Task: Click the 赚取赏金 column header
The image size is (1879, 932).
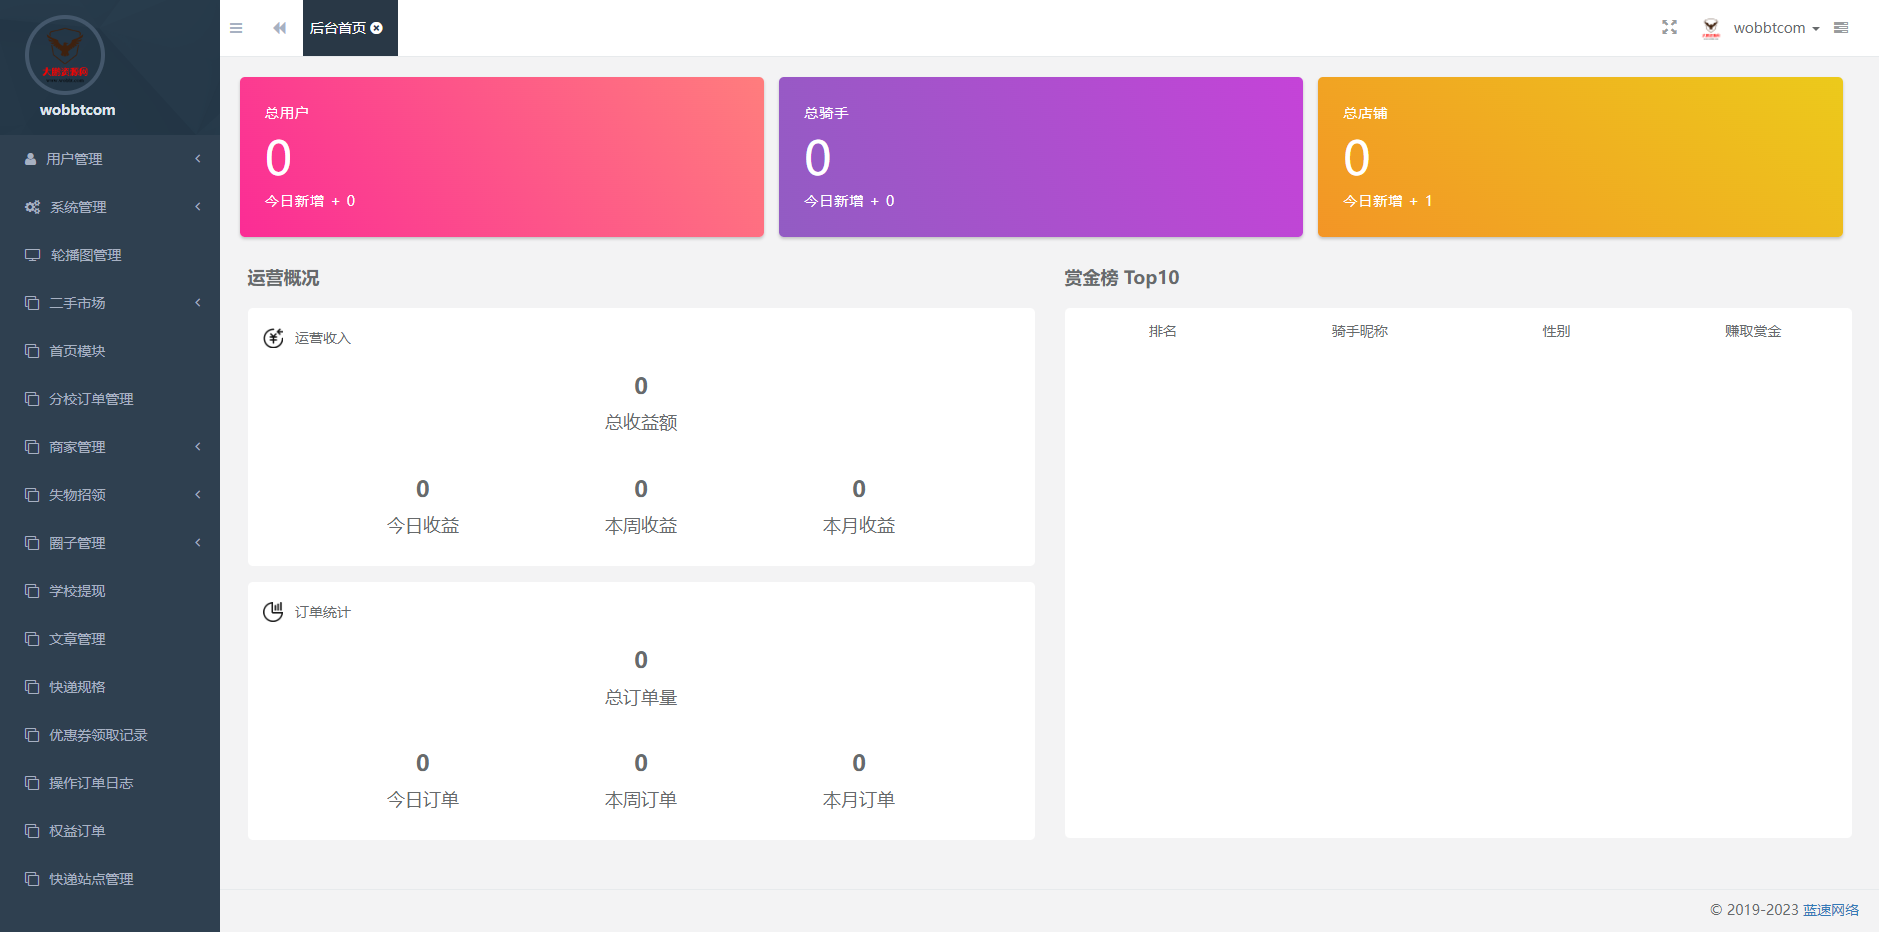Action: pyautogui.click(x=1752, y=331)
